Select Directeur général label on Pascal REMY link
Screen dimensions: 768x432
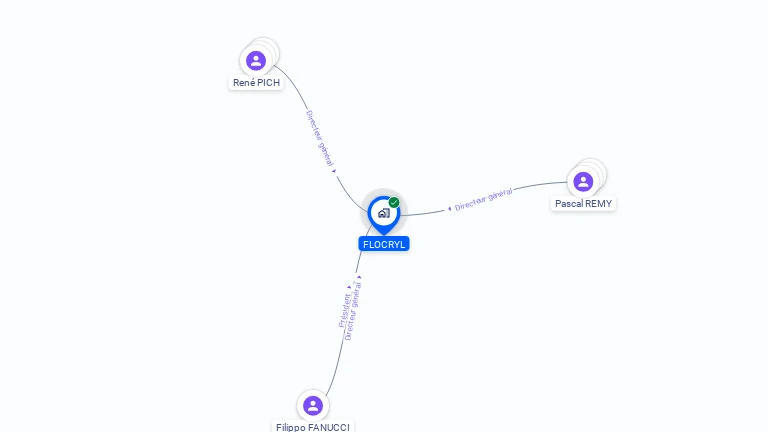pyautogui.click(x=483, y=199)
